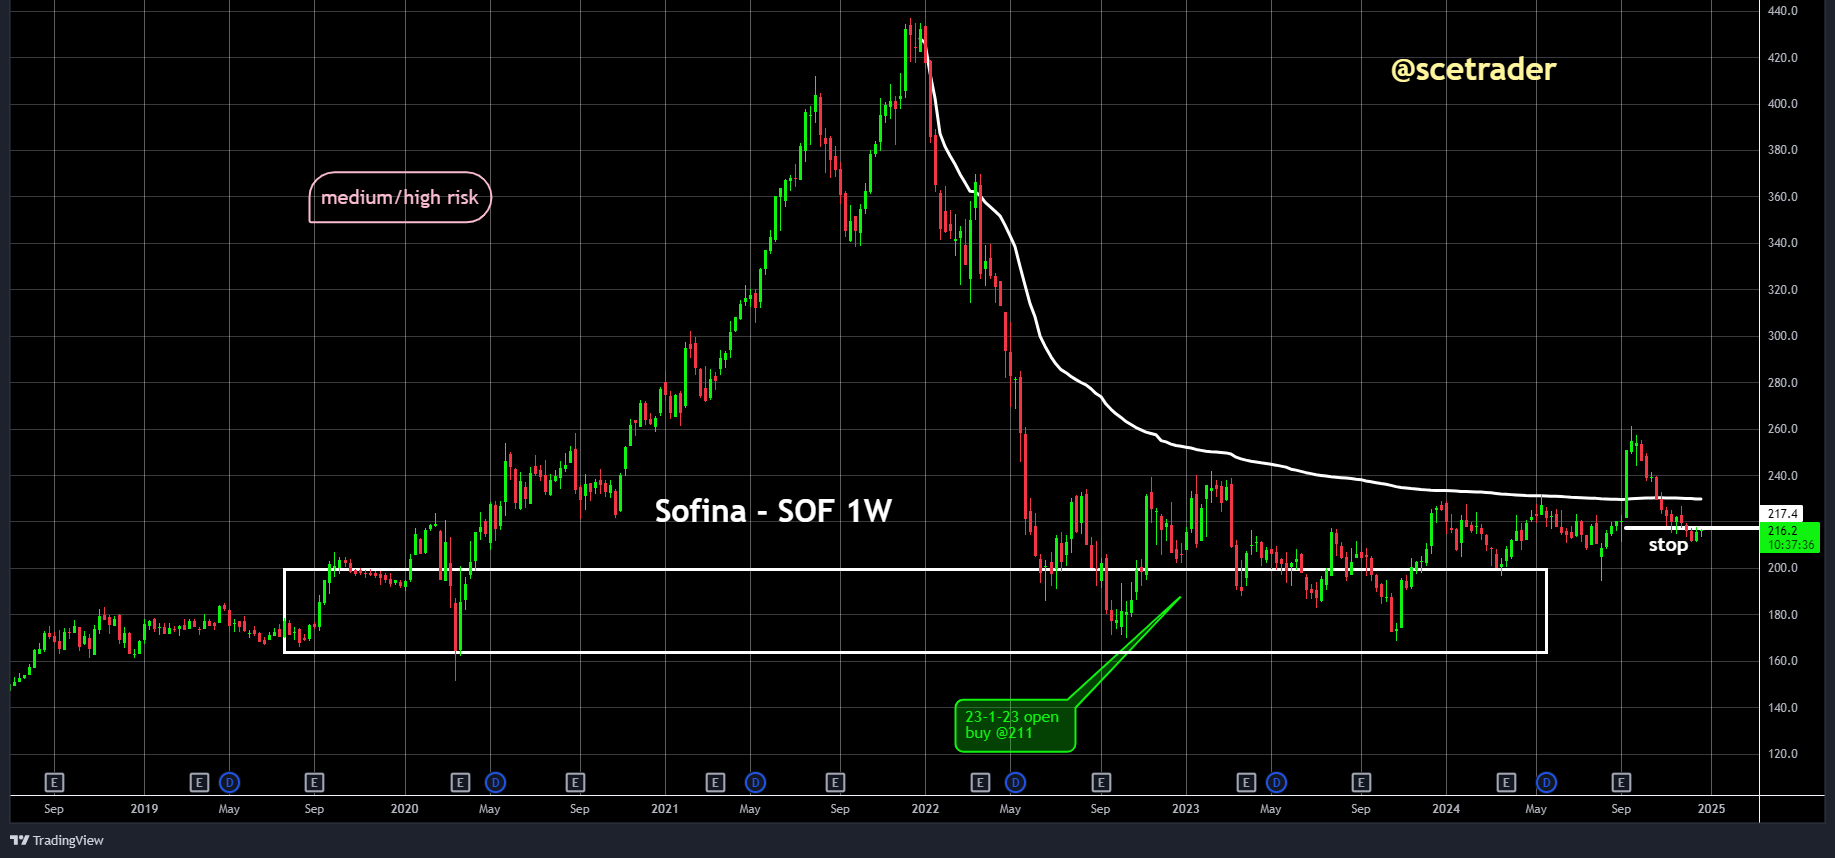The height and width of the screenshot is (858, 1835).
Task: Open the earnings E marker above Sep 2020
Action: tap(575, 782)
